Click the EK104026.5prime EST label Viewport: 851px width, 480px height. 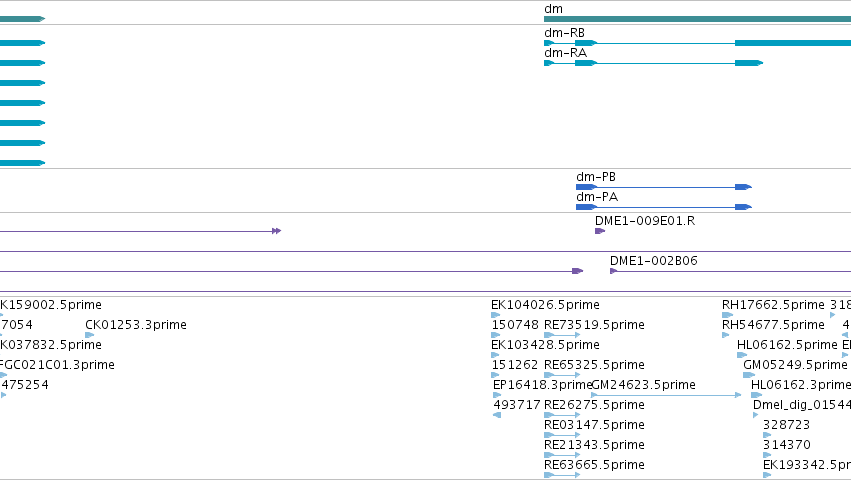click(x=545, y=305)
